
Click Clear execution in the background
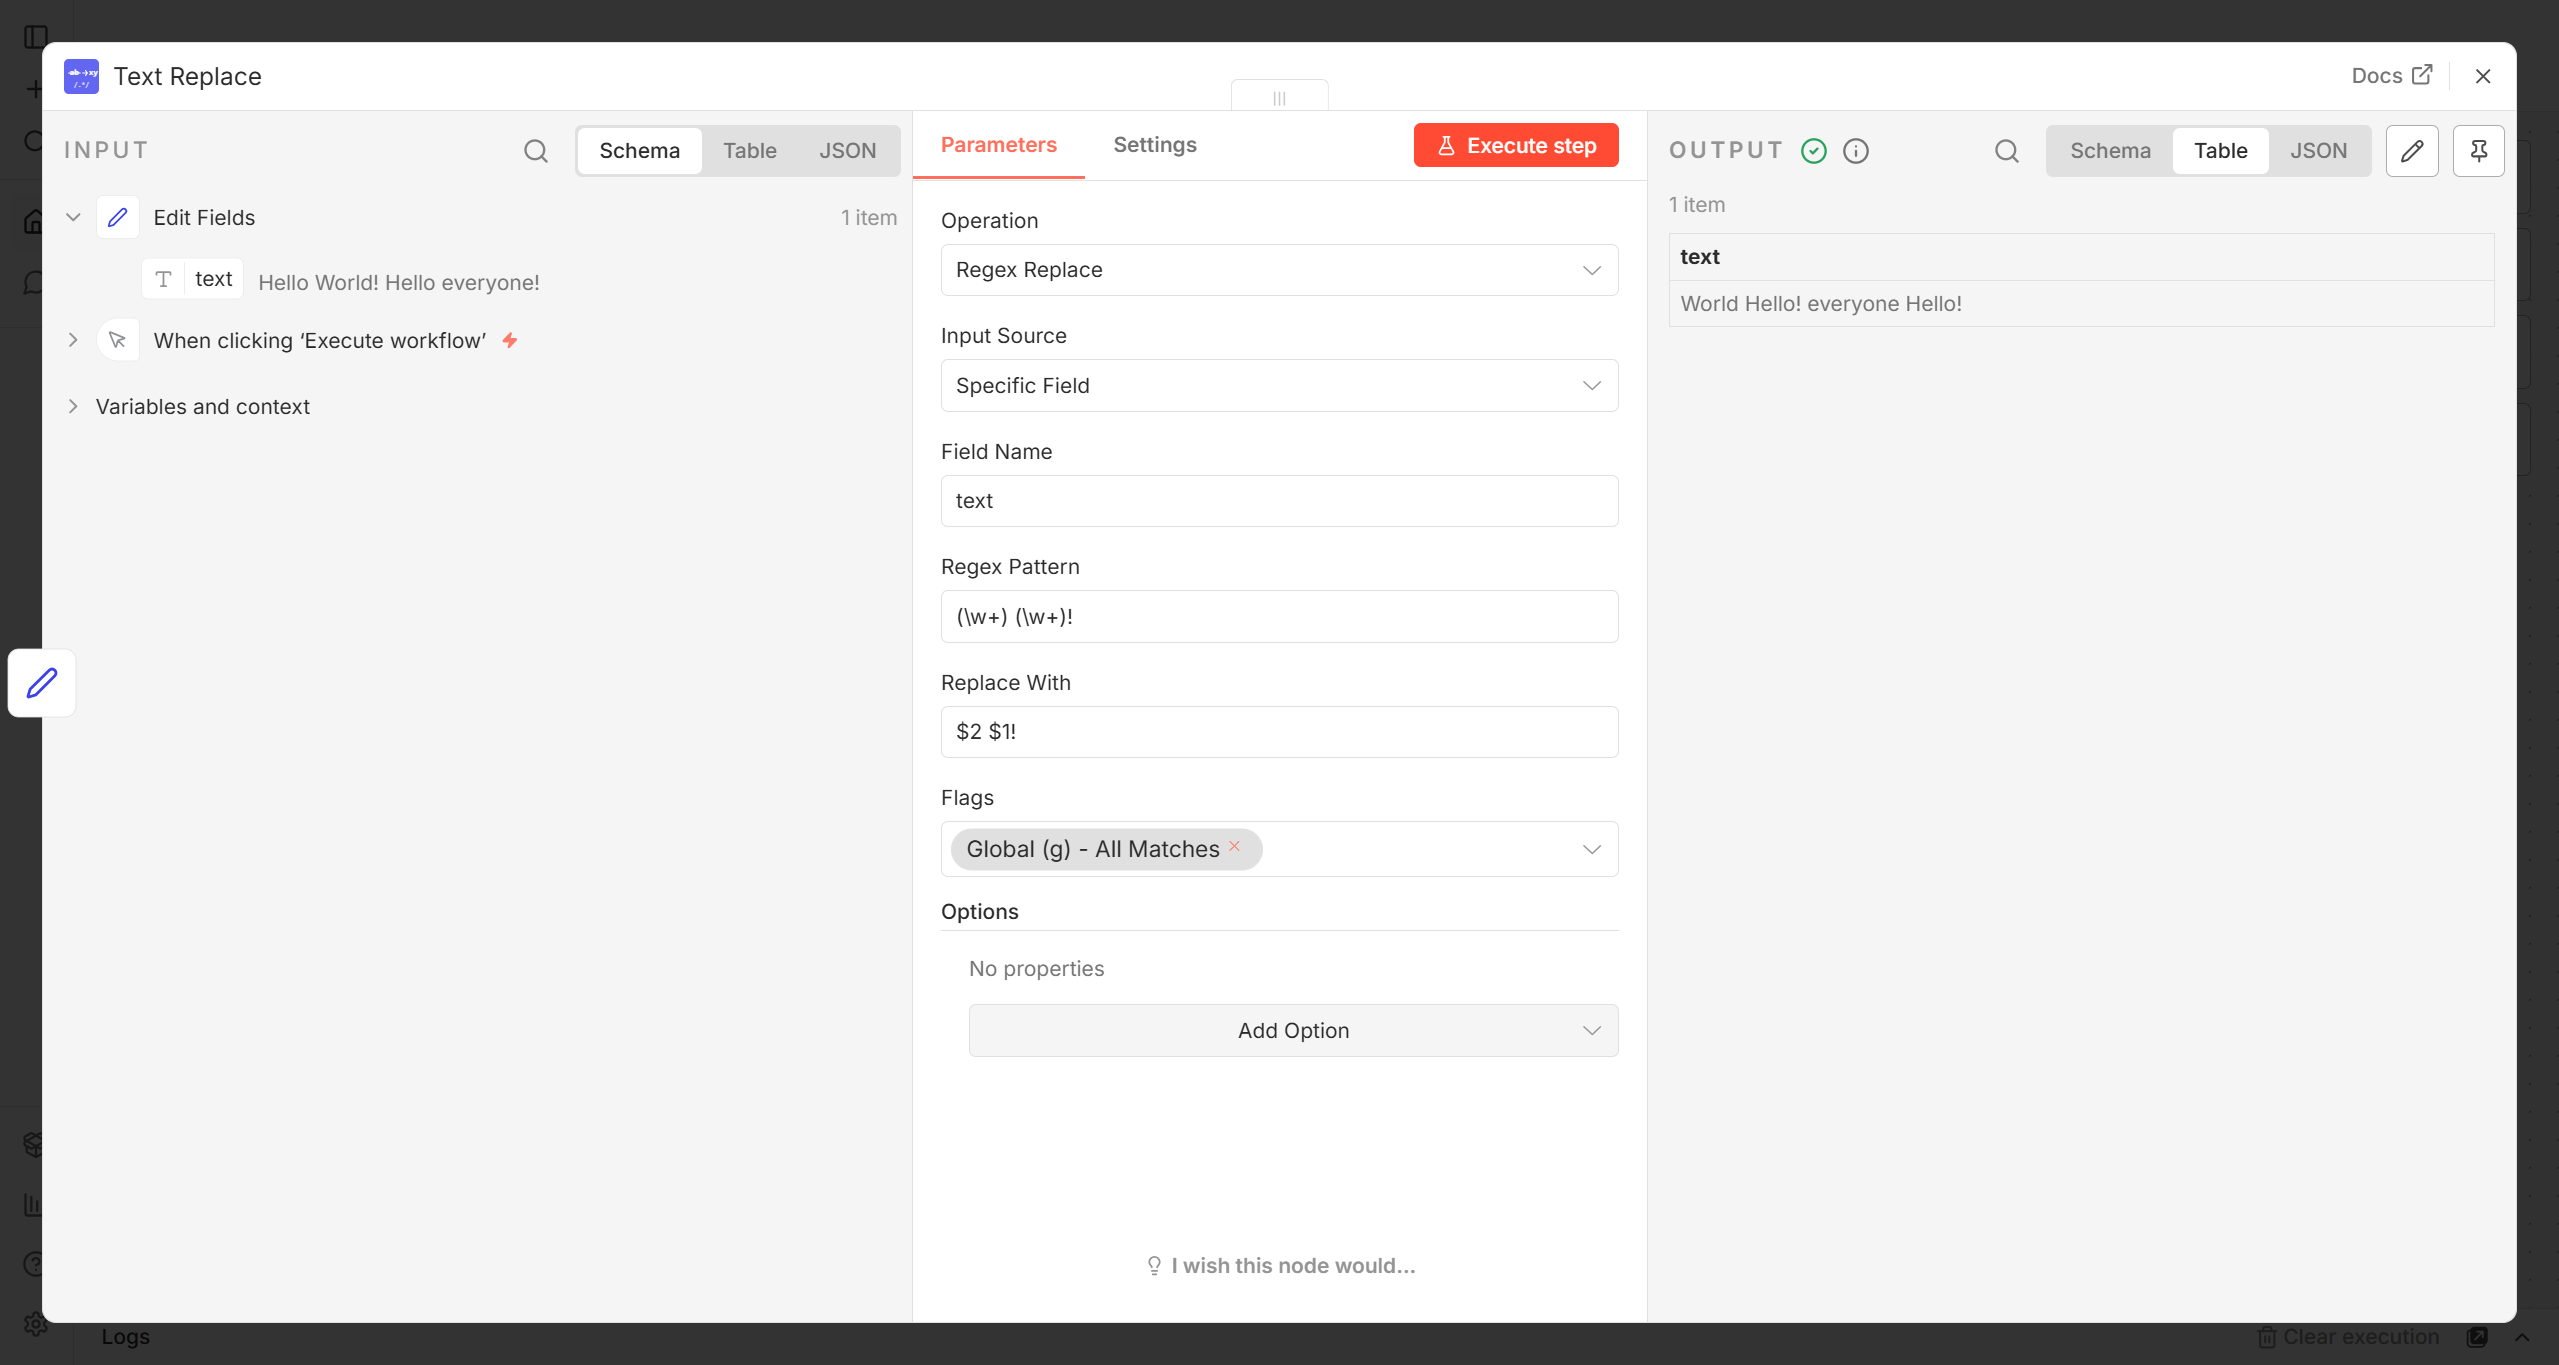coord(2348,1337)
